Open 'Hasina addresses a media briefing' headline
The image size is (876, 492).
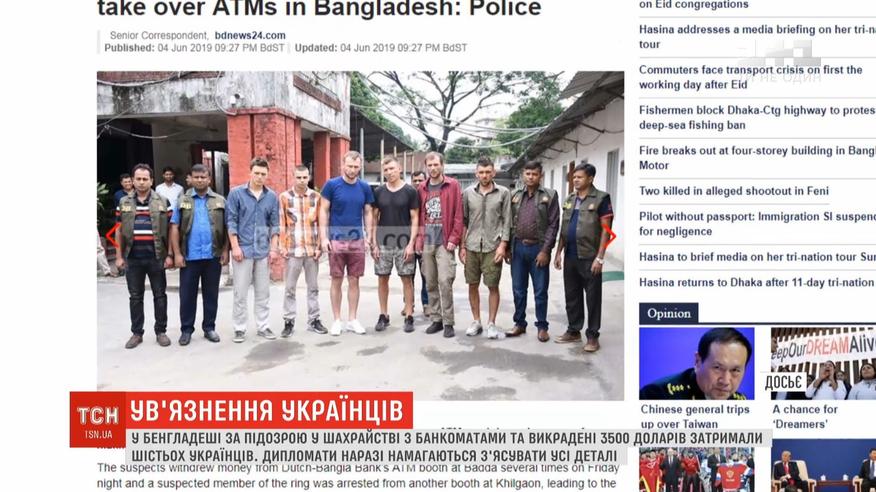tap(757, 37)
